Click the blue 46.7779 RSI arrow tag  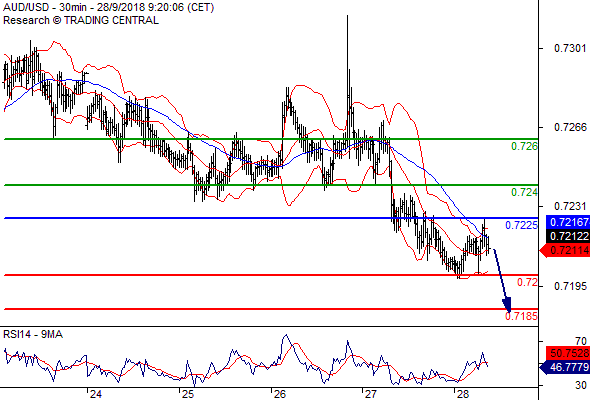(565, 367)
